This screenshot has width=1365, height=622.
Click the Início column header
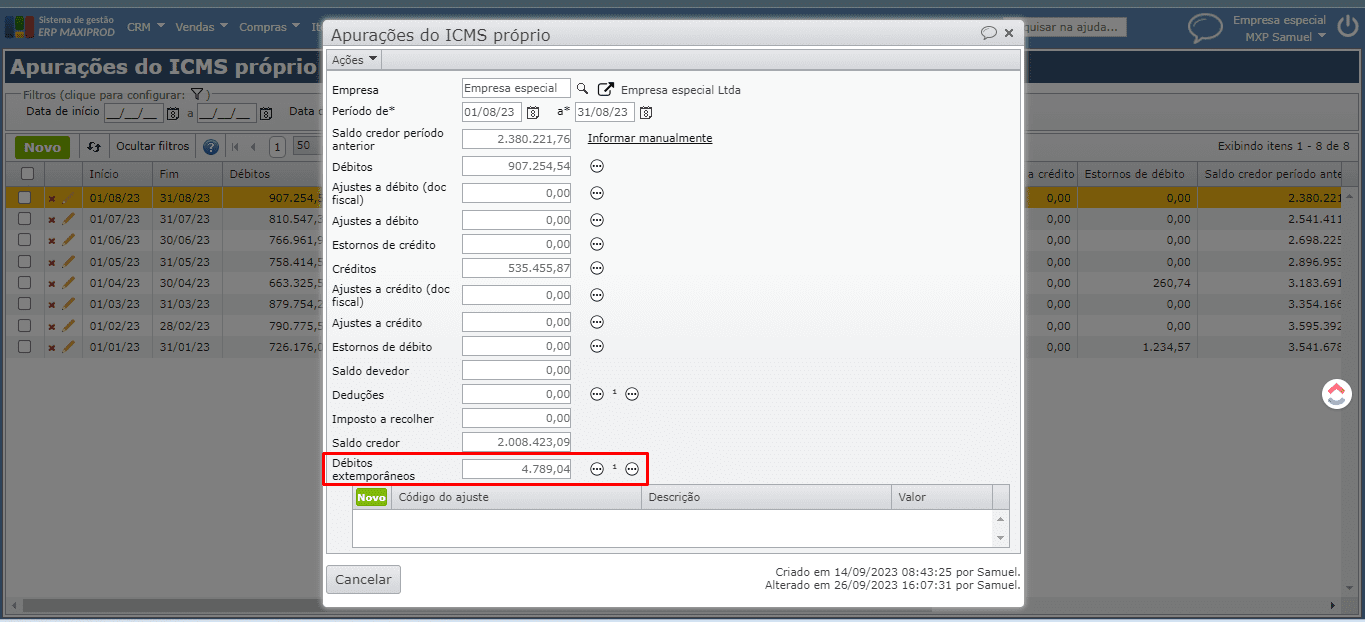point(116,174)
